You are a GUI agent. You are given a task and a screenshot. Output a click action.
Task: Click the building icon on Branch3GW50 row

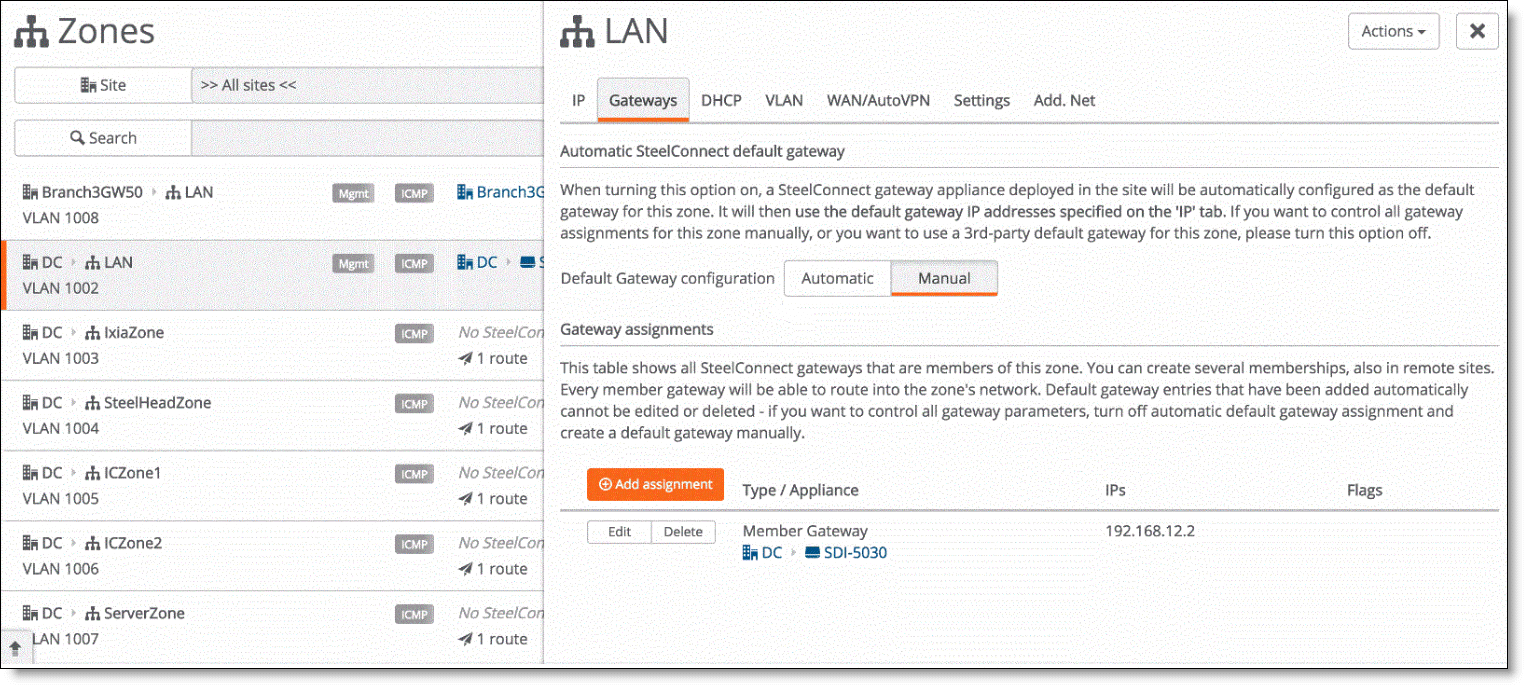(x=30, y=192)
